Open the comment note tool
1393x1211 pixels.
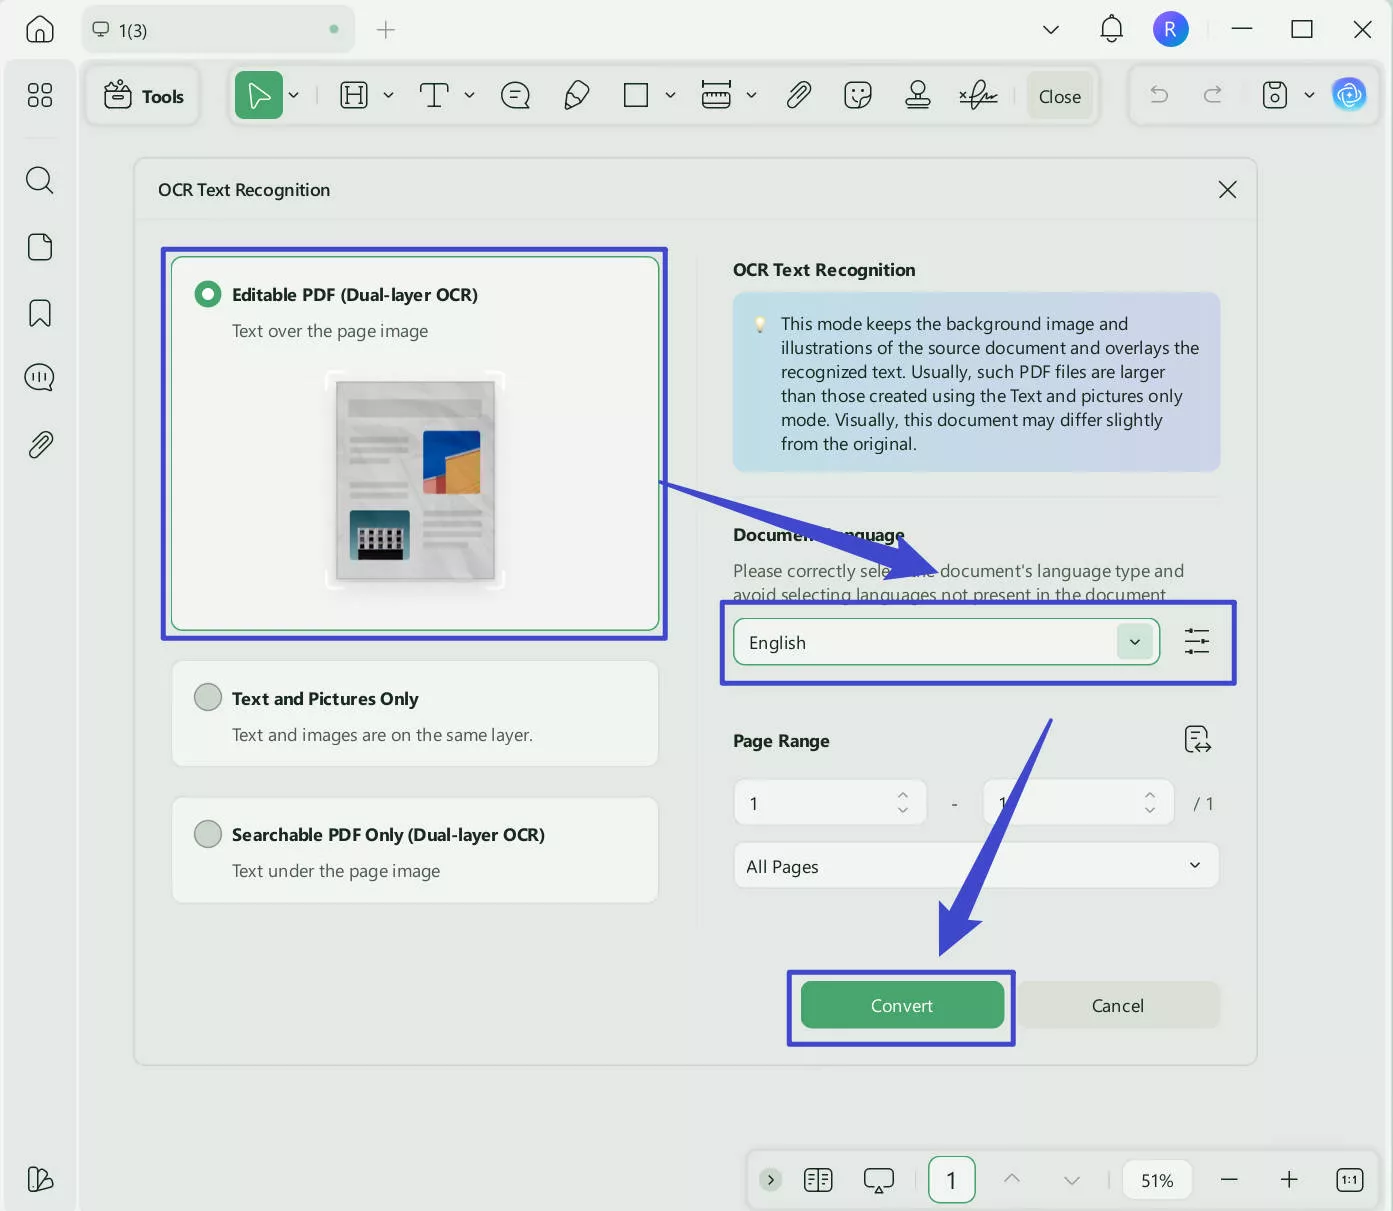coord(515,95)
